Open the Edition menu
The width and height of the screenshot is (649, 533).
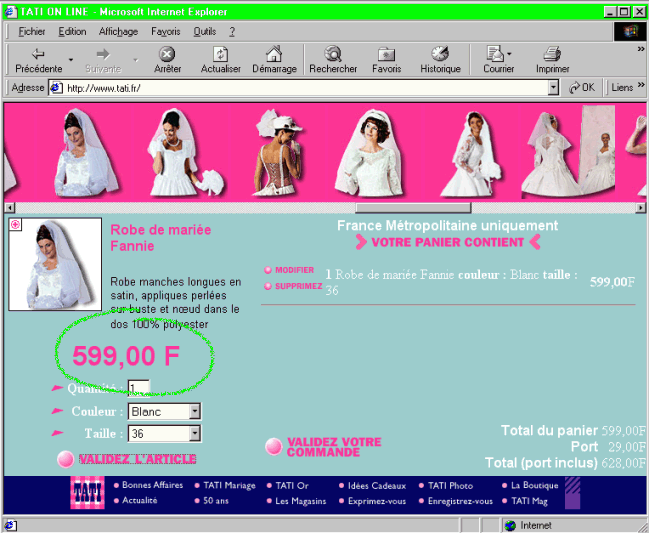[72, 31]
